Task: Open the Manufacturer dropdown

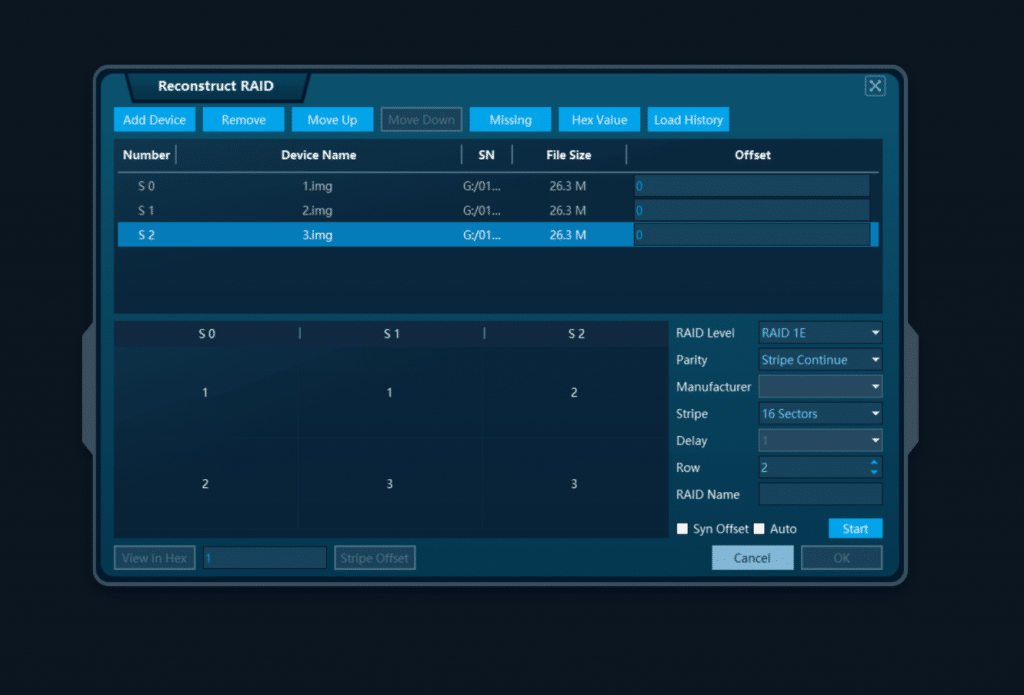Action: point(820,387)
